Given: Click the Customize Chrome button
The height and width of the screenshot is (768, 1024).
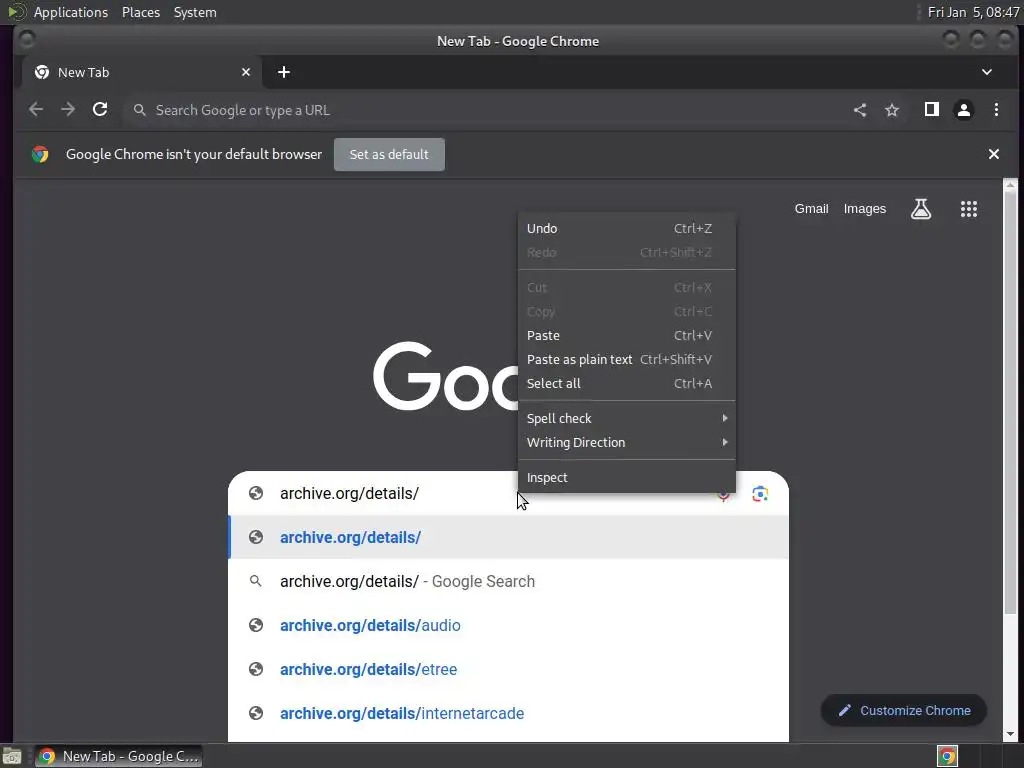Looking at the screenshot, I should (904, 711).
